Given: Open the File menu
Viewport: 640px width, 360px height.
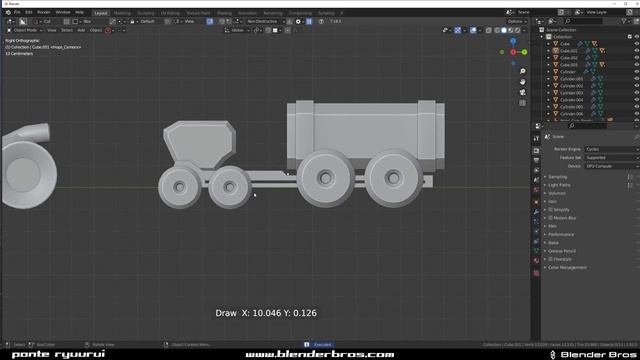Looking at the screenshot, I should pyautogui.click(x=17, y=13).
